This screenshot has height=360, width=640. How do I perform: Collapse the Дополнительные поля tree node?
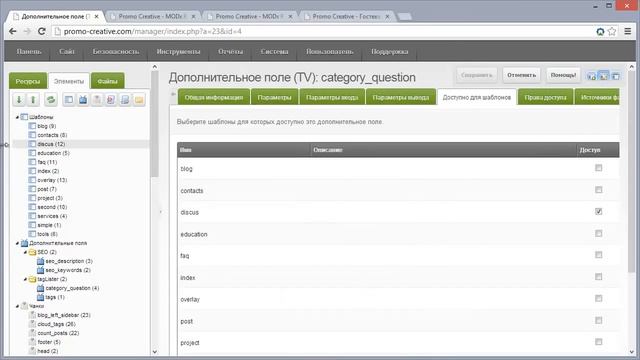click(x=17, y=243)
